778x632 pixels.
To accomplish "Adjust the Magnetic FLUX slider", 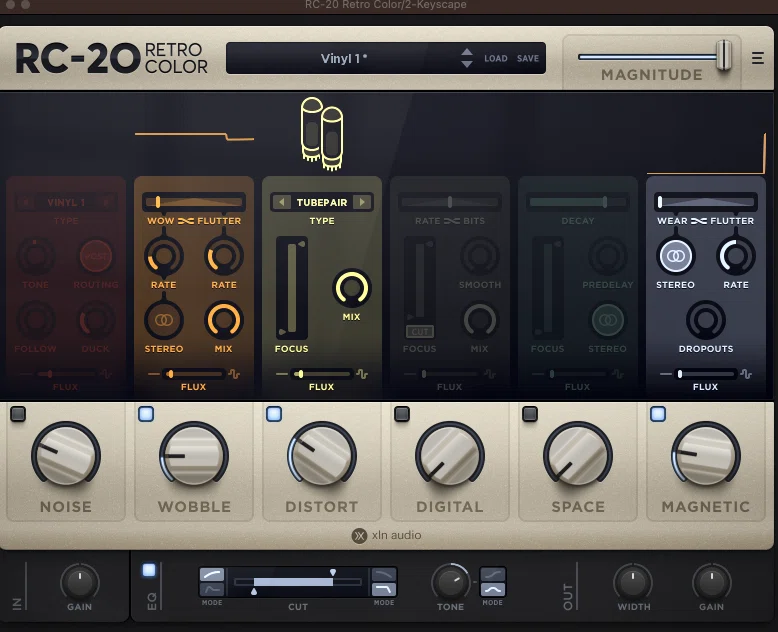I will pos(706,374).
